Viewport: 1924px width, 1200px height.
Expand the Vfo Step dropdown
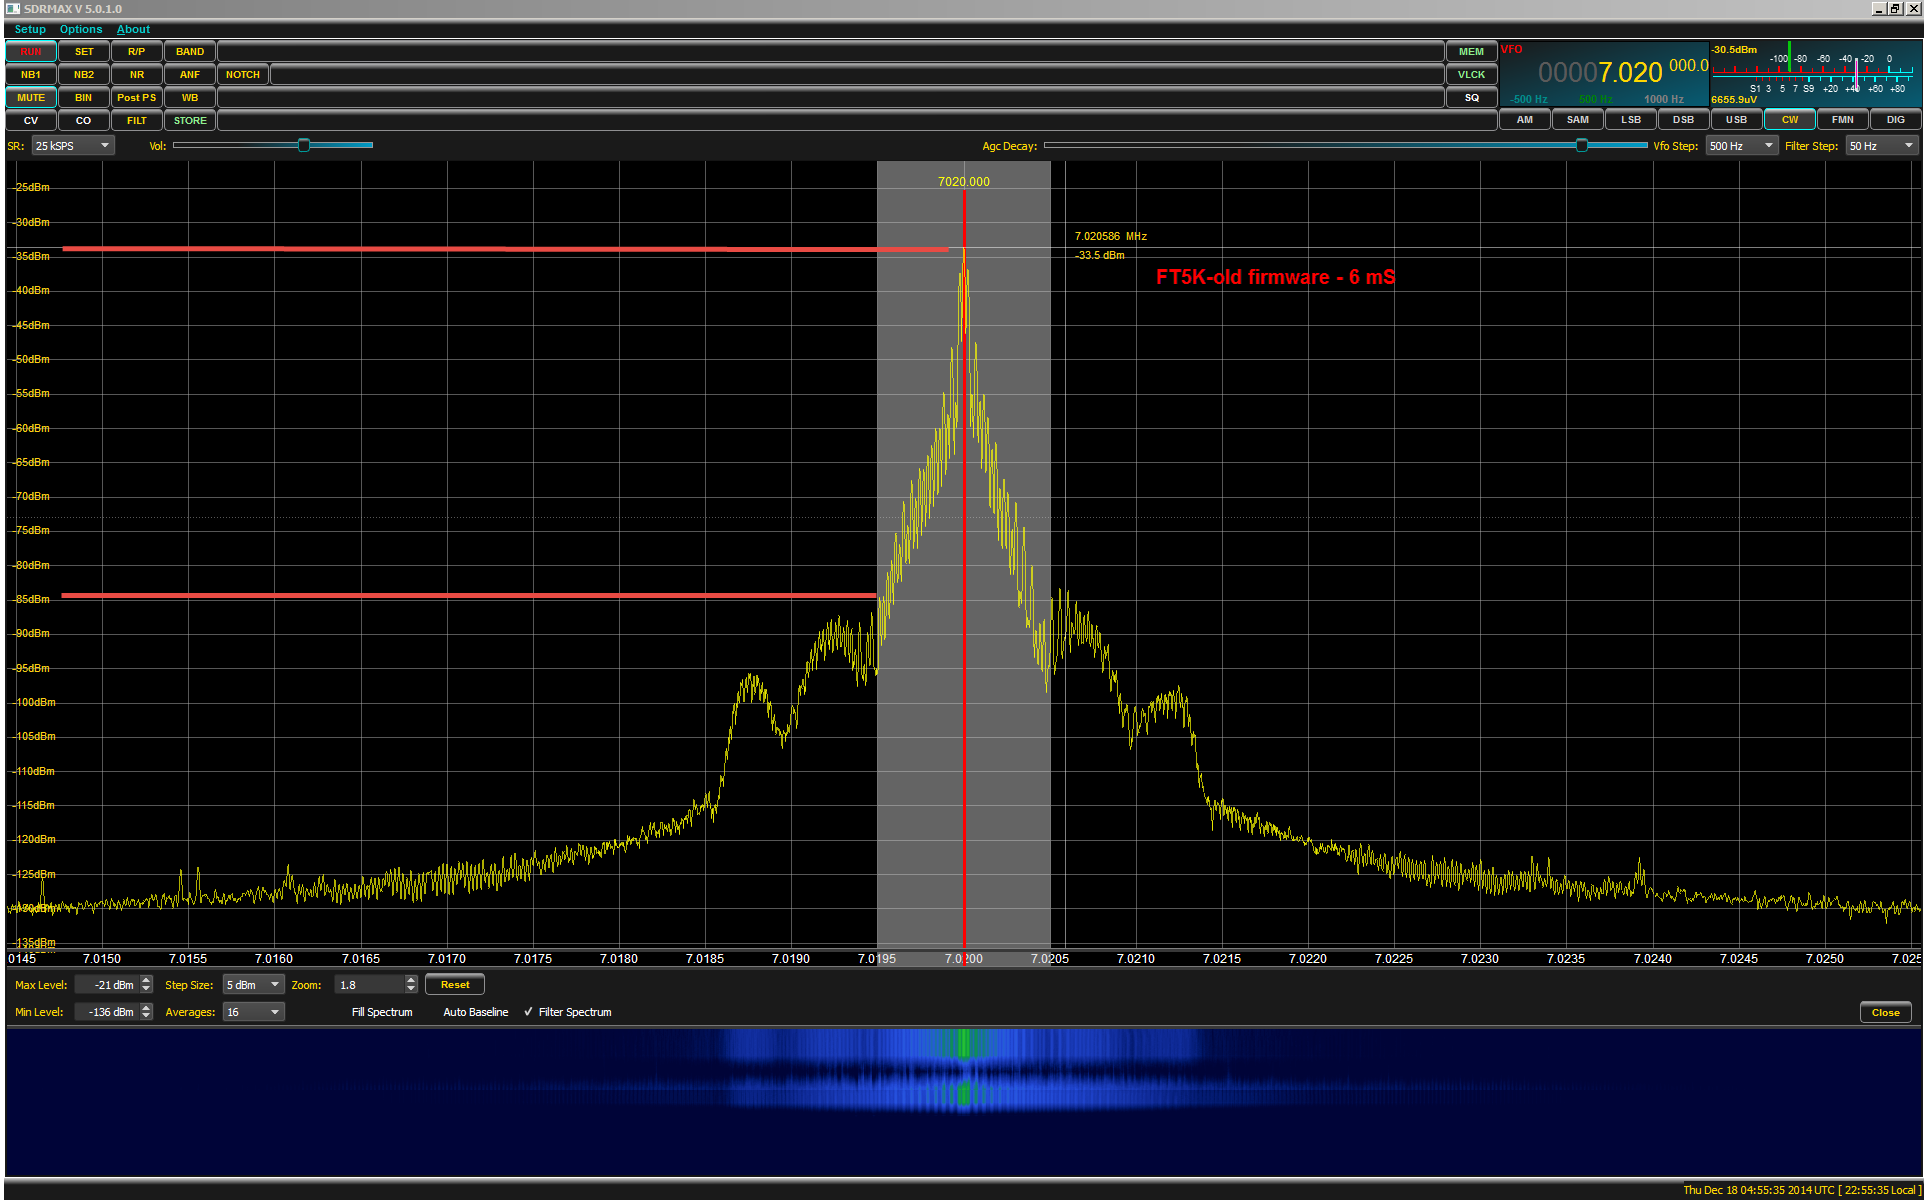point(1741,146)
